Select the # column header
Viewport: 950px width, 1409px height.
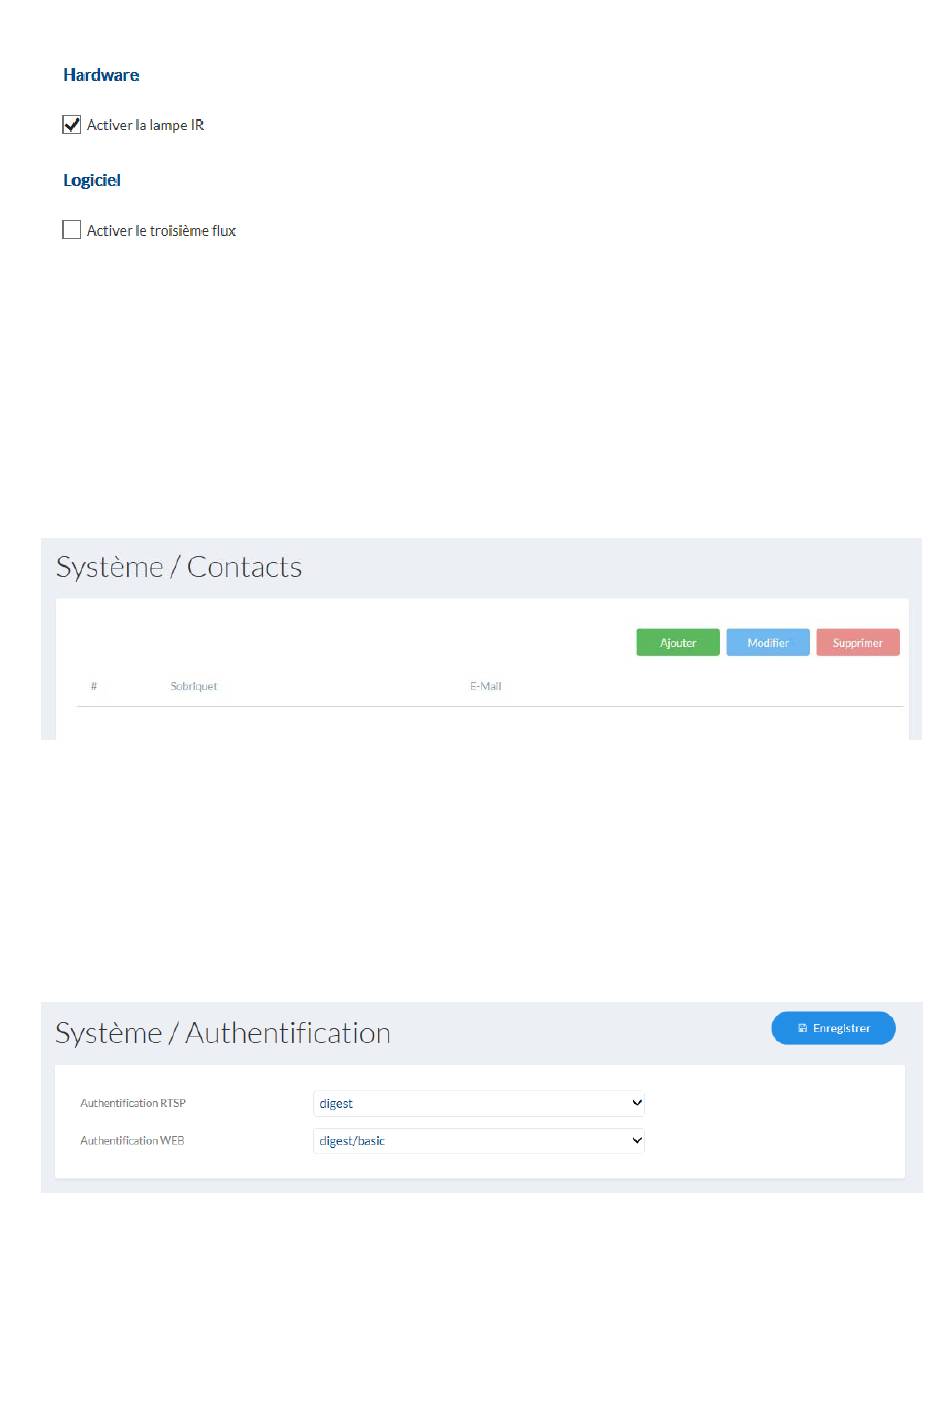[94, 686]
